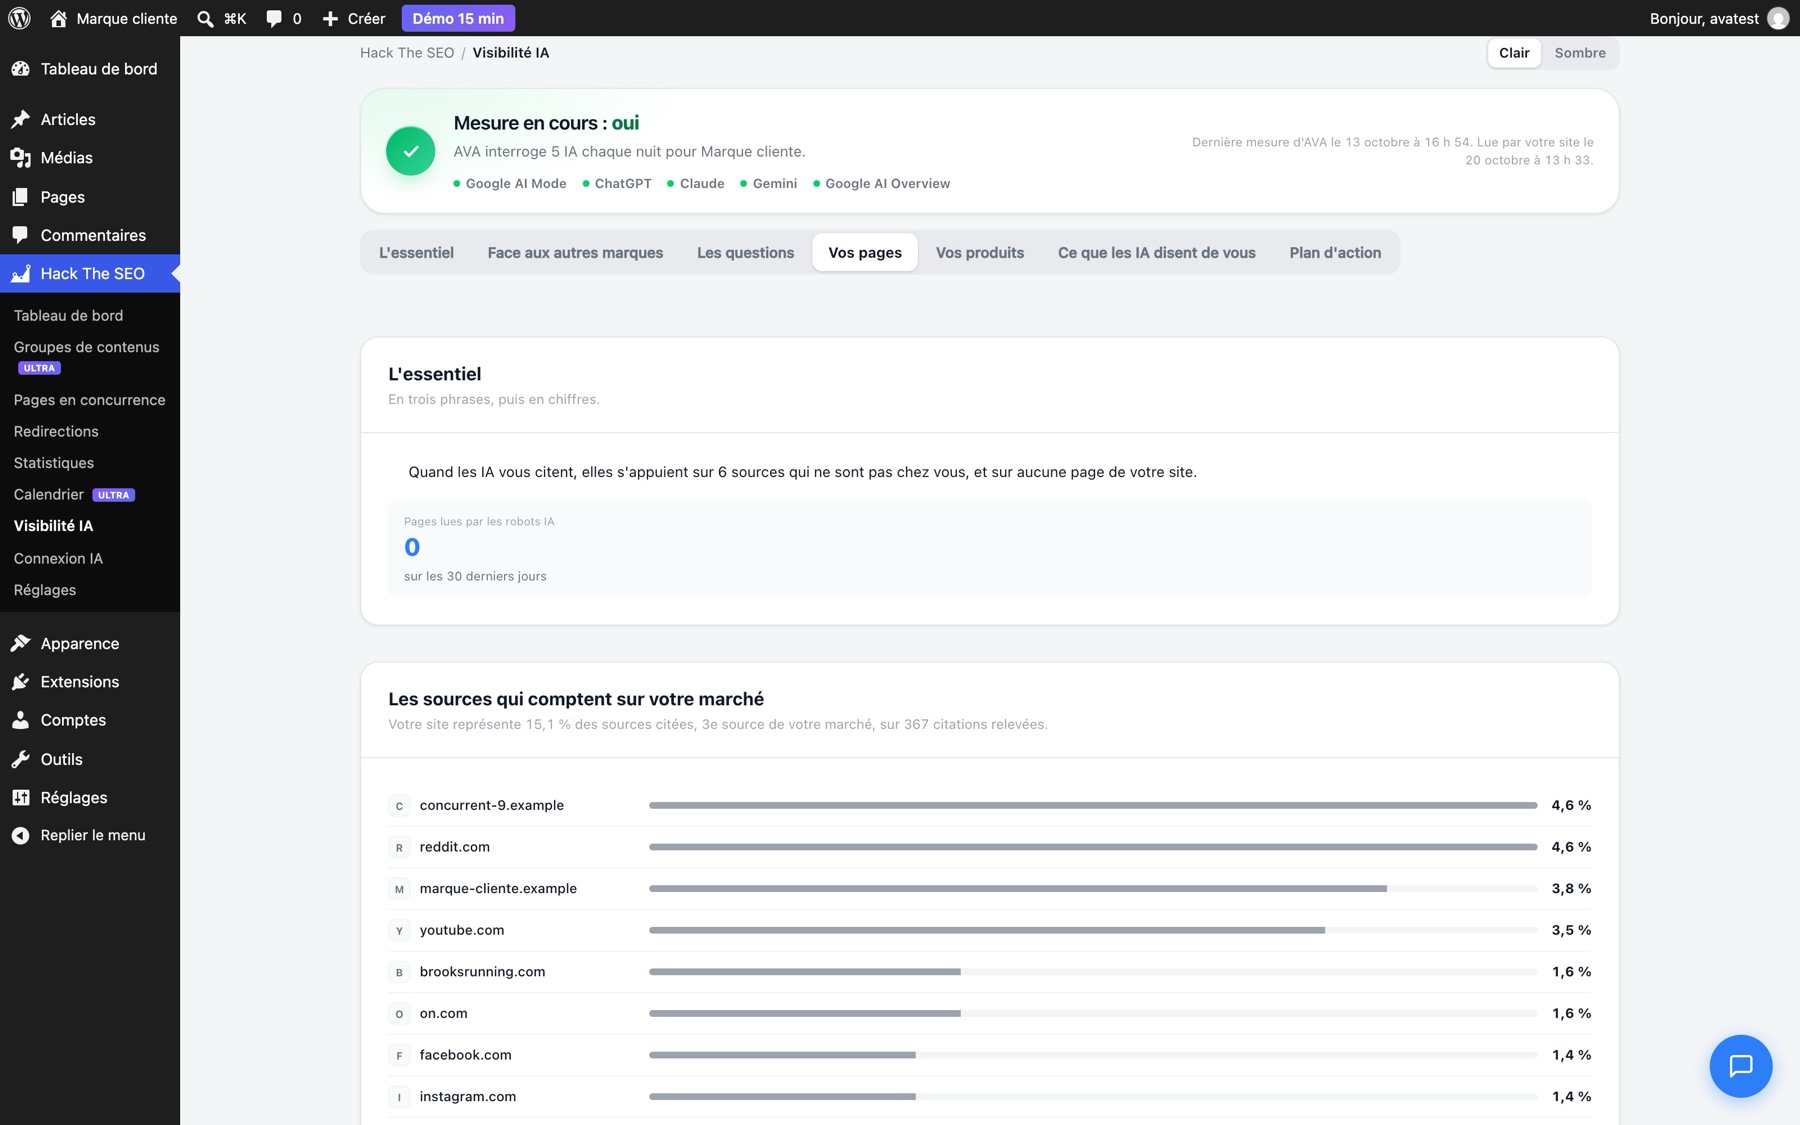Open the comments bubble icon in admin bar
This screenshot has width=1800, height=1125.
[274, 18]
